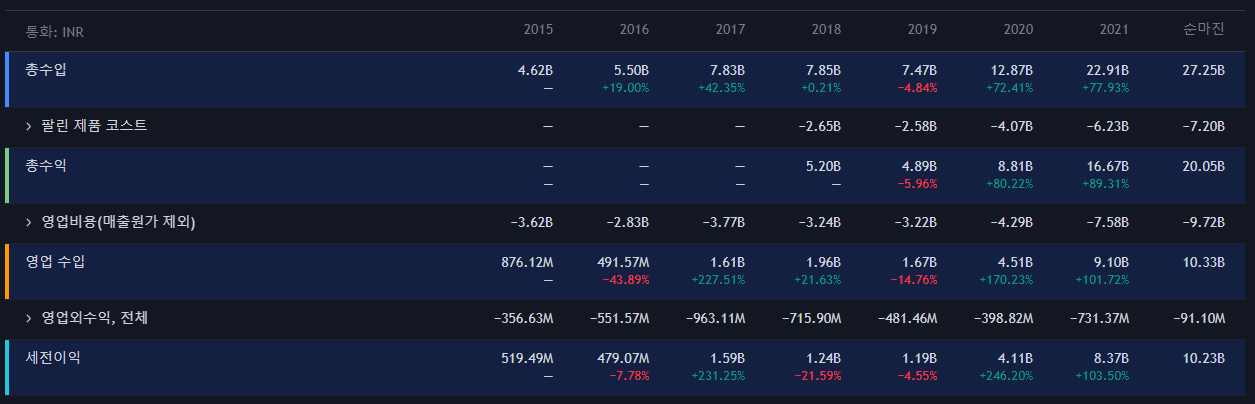This screenshot has width=1255, height=404.
Task: Select the 순마진 column header
Action: tap(1203, 30)
